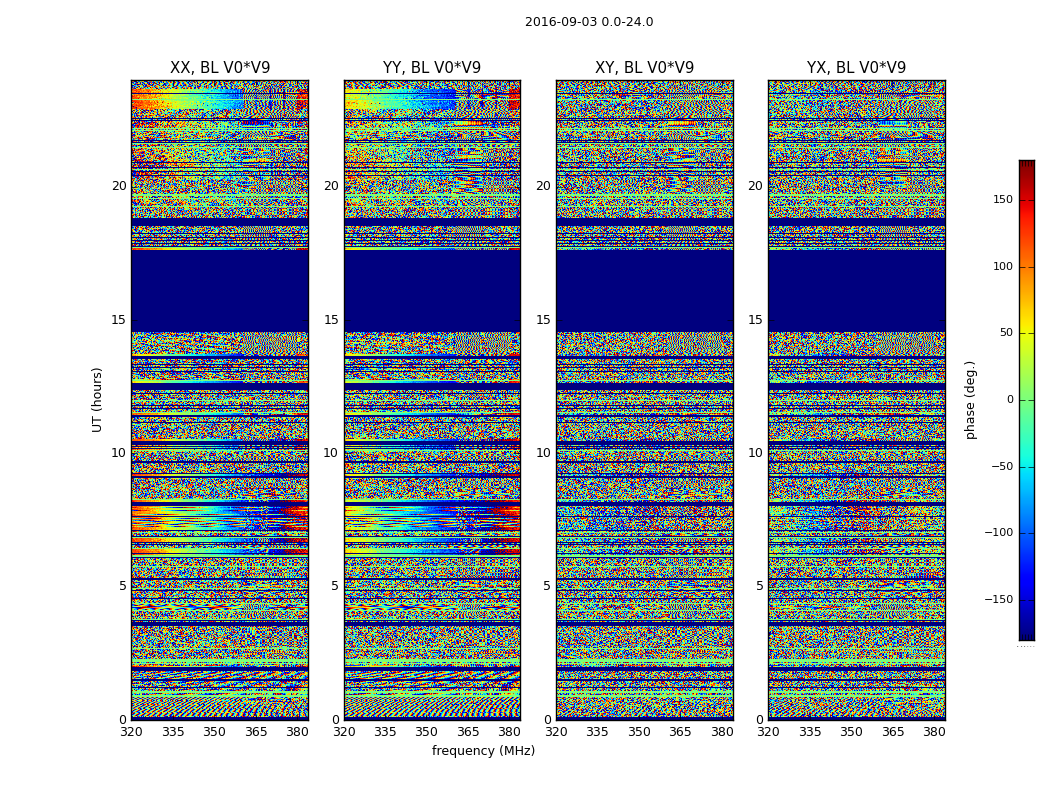
Task: Click y-axis tick "5" of XX panel
Action: tap(122, 586)
